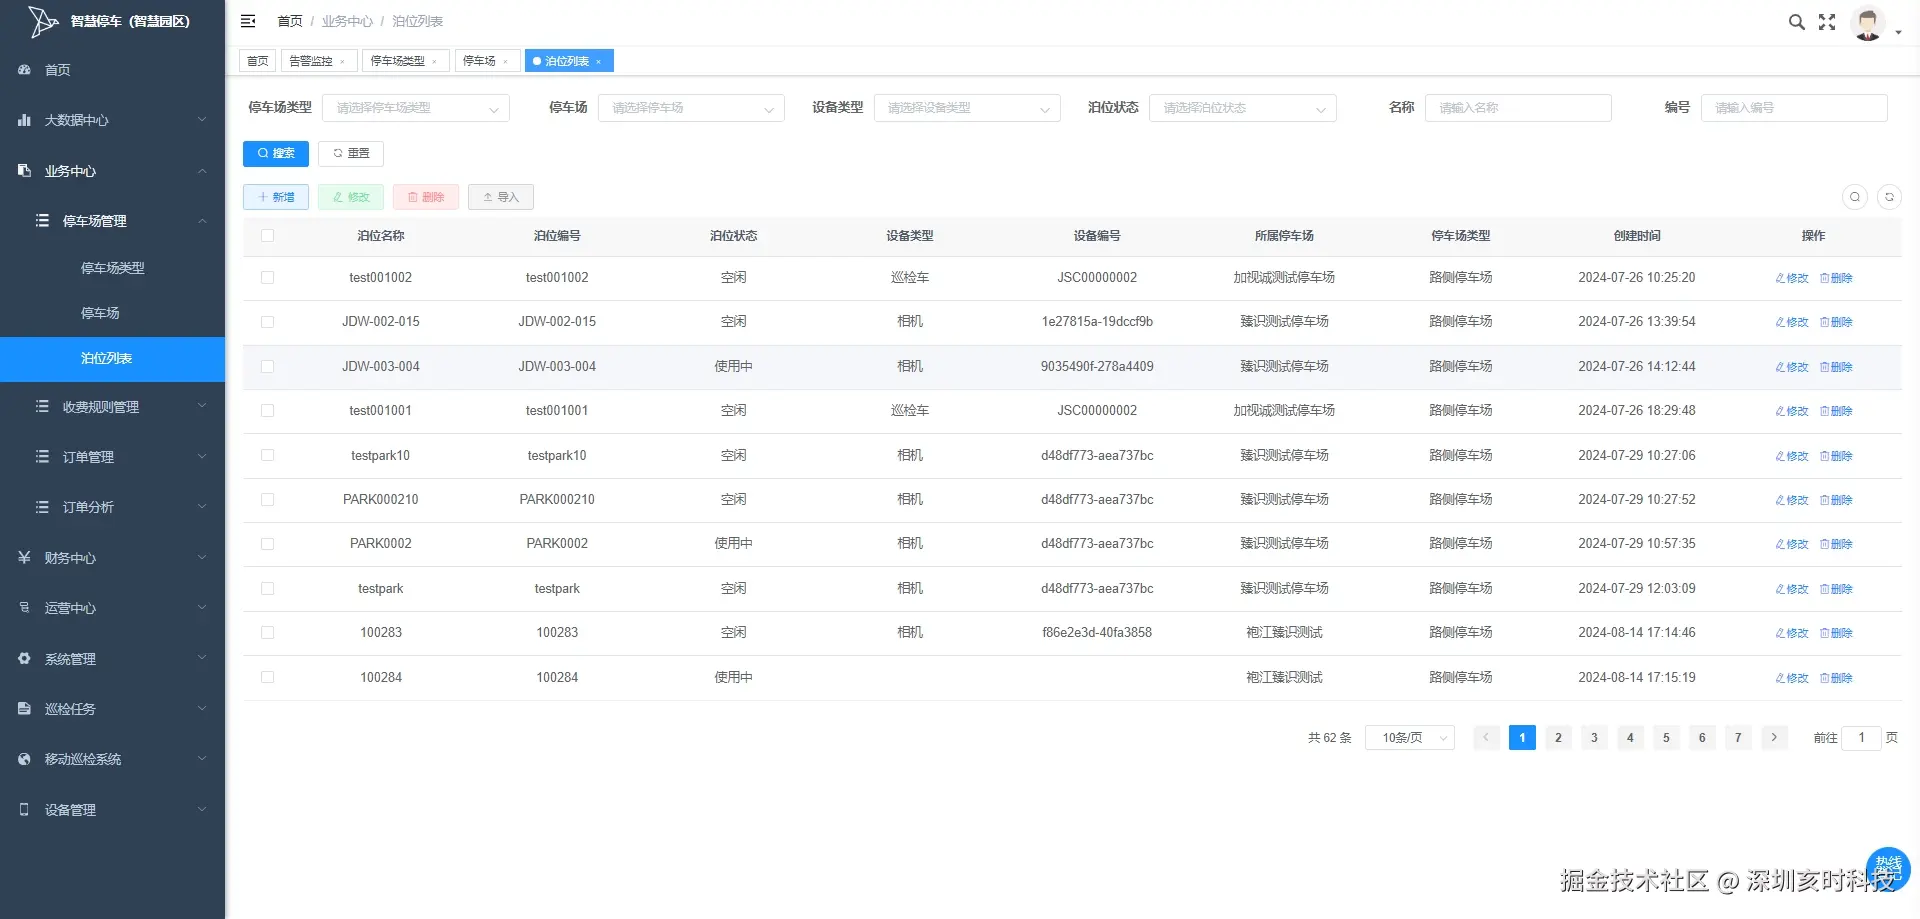Open the 停车场类型 filter dropdown
Image resolution: width=1920 pixels, height=919 pixels.
click(x=416, y=108)
